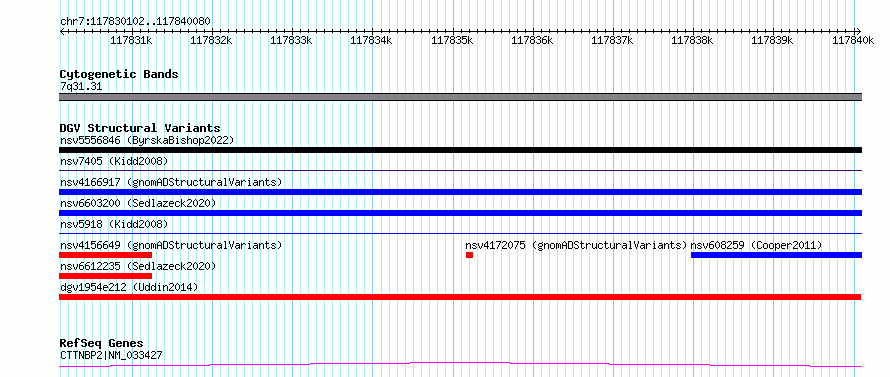This screenshot has height=377, width=890.
Task: Click the 117835k ruler tick label
Action: click(x=452, y=40)
